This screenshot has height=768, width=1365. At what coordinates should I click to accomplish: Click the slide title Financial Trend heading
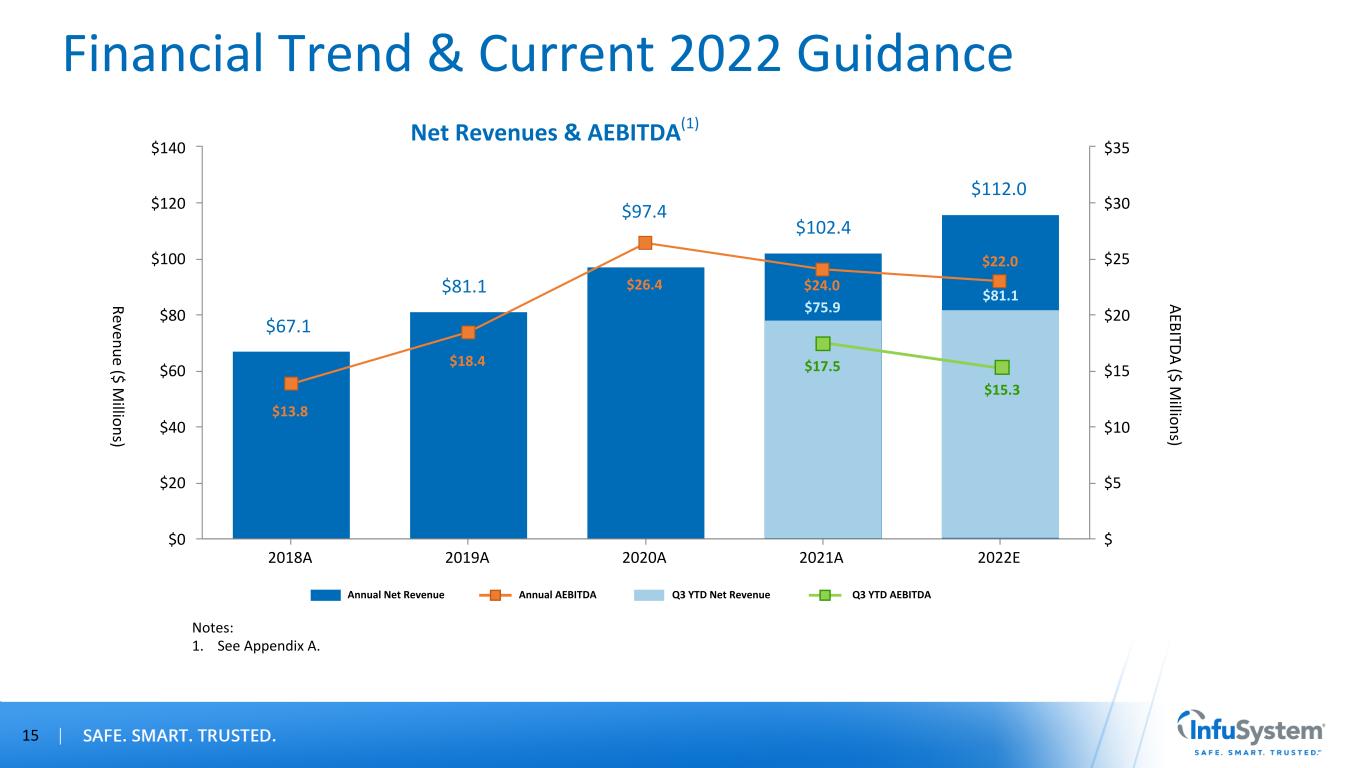click(537, 55)
